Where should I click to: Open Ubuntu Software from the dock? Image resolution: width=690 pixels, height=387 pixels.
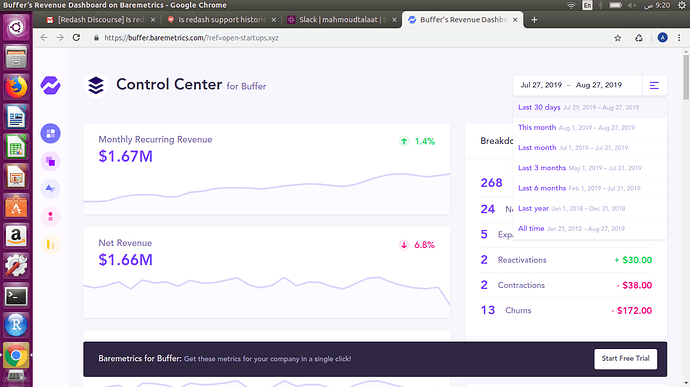coord(16,206)
